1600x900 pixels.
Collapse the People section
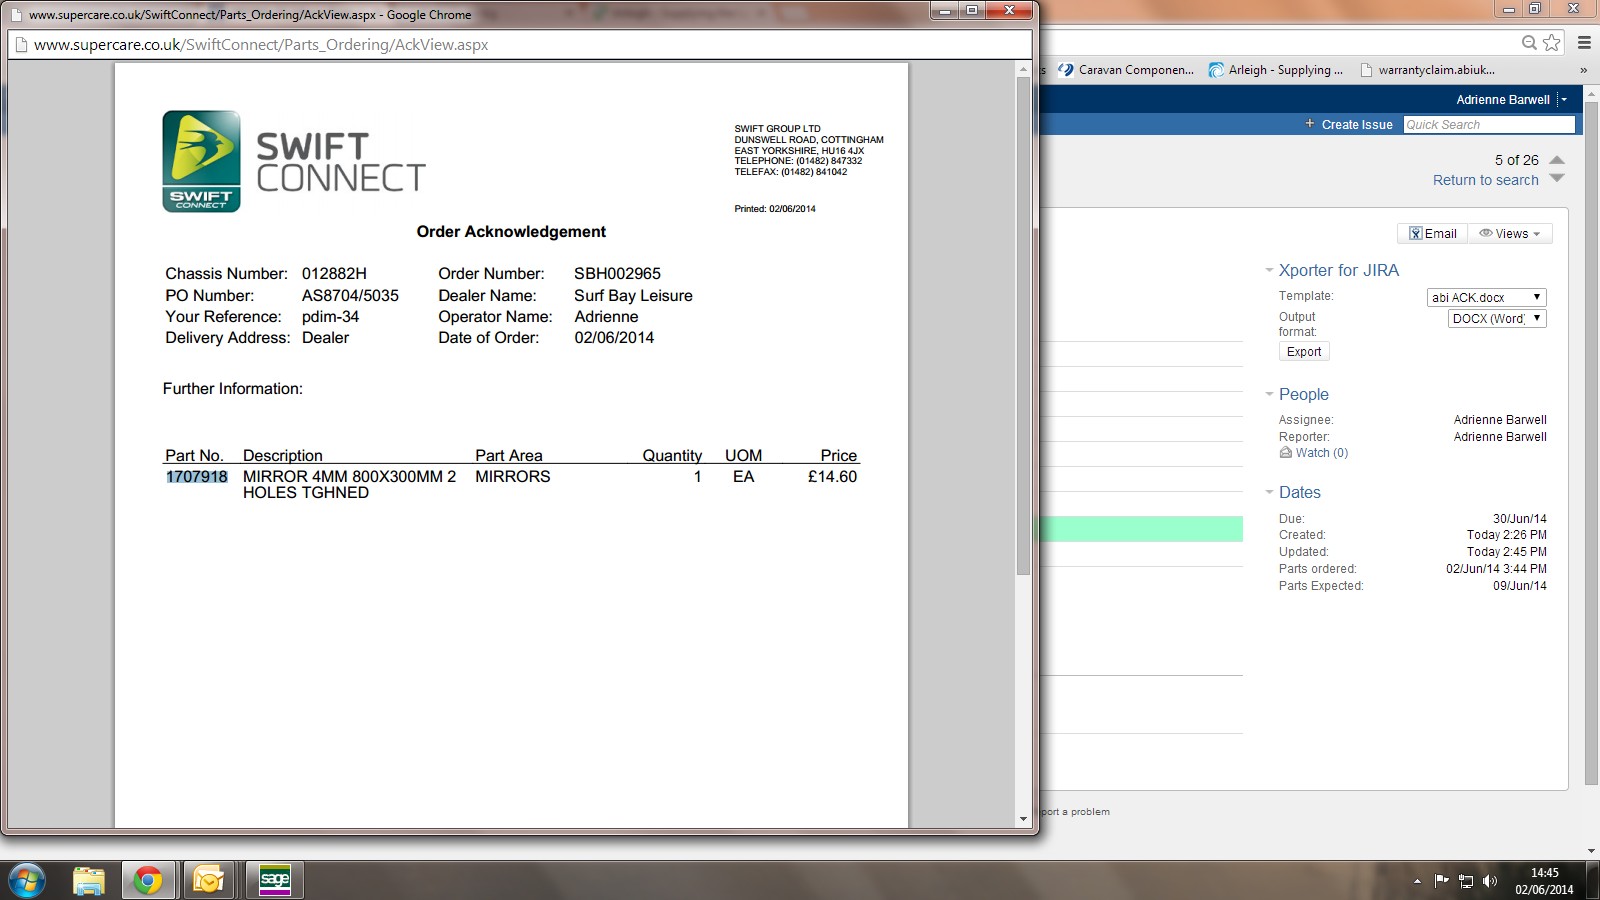pyautogui.click(x=1269, y=394)
